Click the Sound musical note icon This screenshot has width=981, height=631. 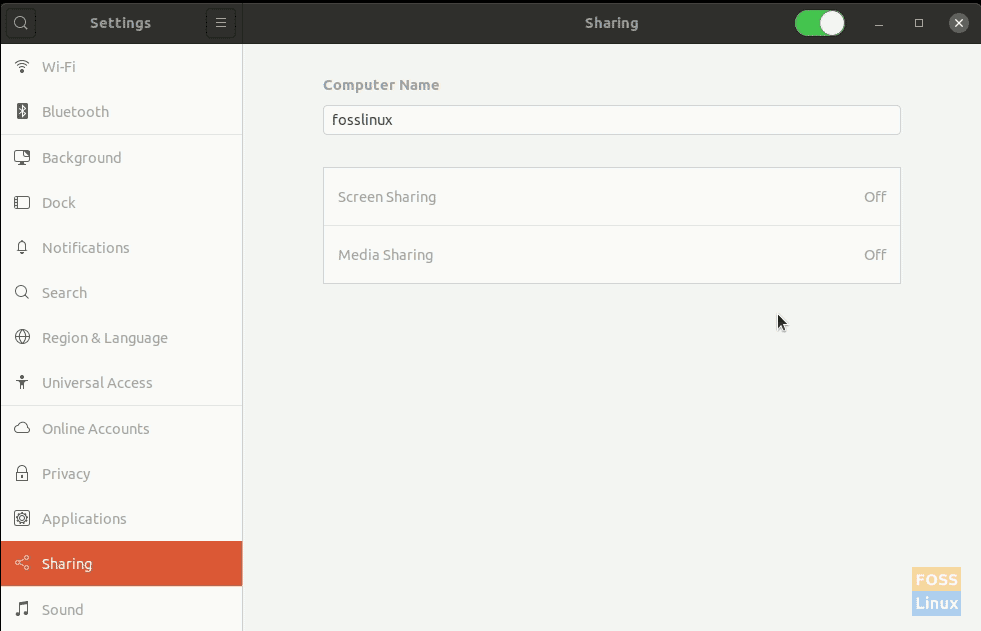tap(21, 609)
